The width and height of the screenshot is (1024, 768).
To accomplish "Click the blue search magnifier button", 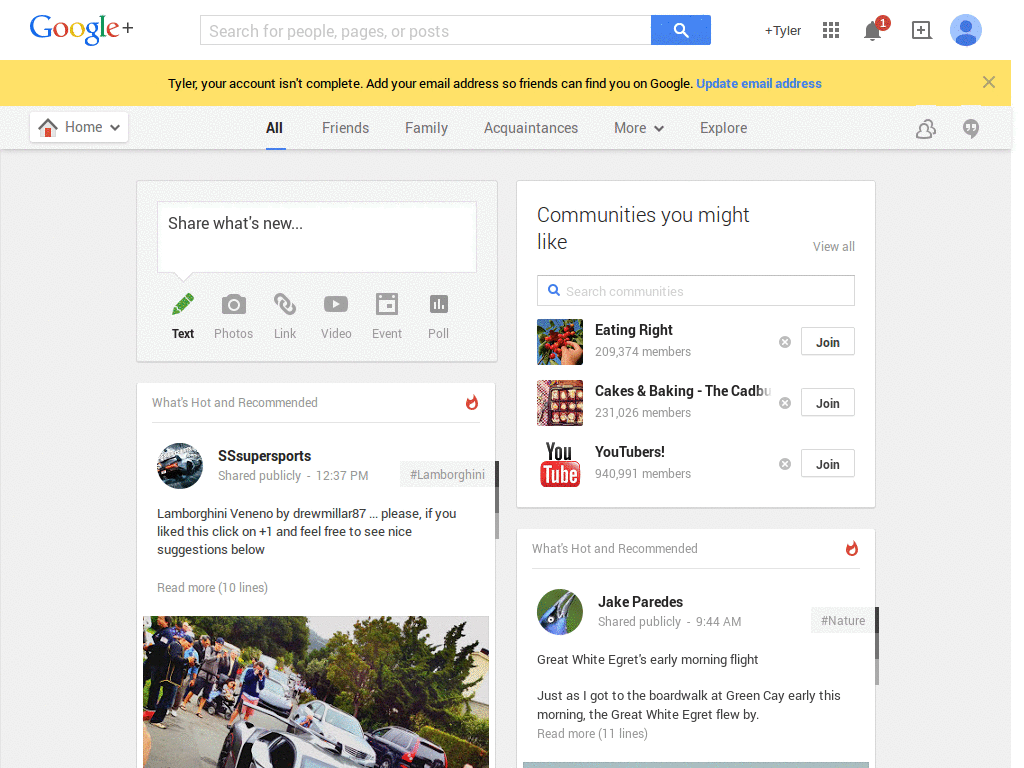I will (680, 30).
